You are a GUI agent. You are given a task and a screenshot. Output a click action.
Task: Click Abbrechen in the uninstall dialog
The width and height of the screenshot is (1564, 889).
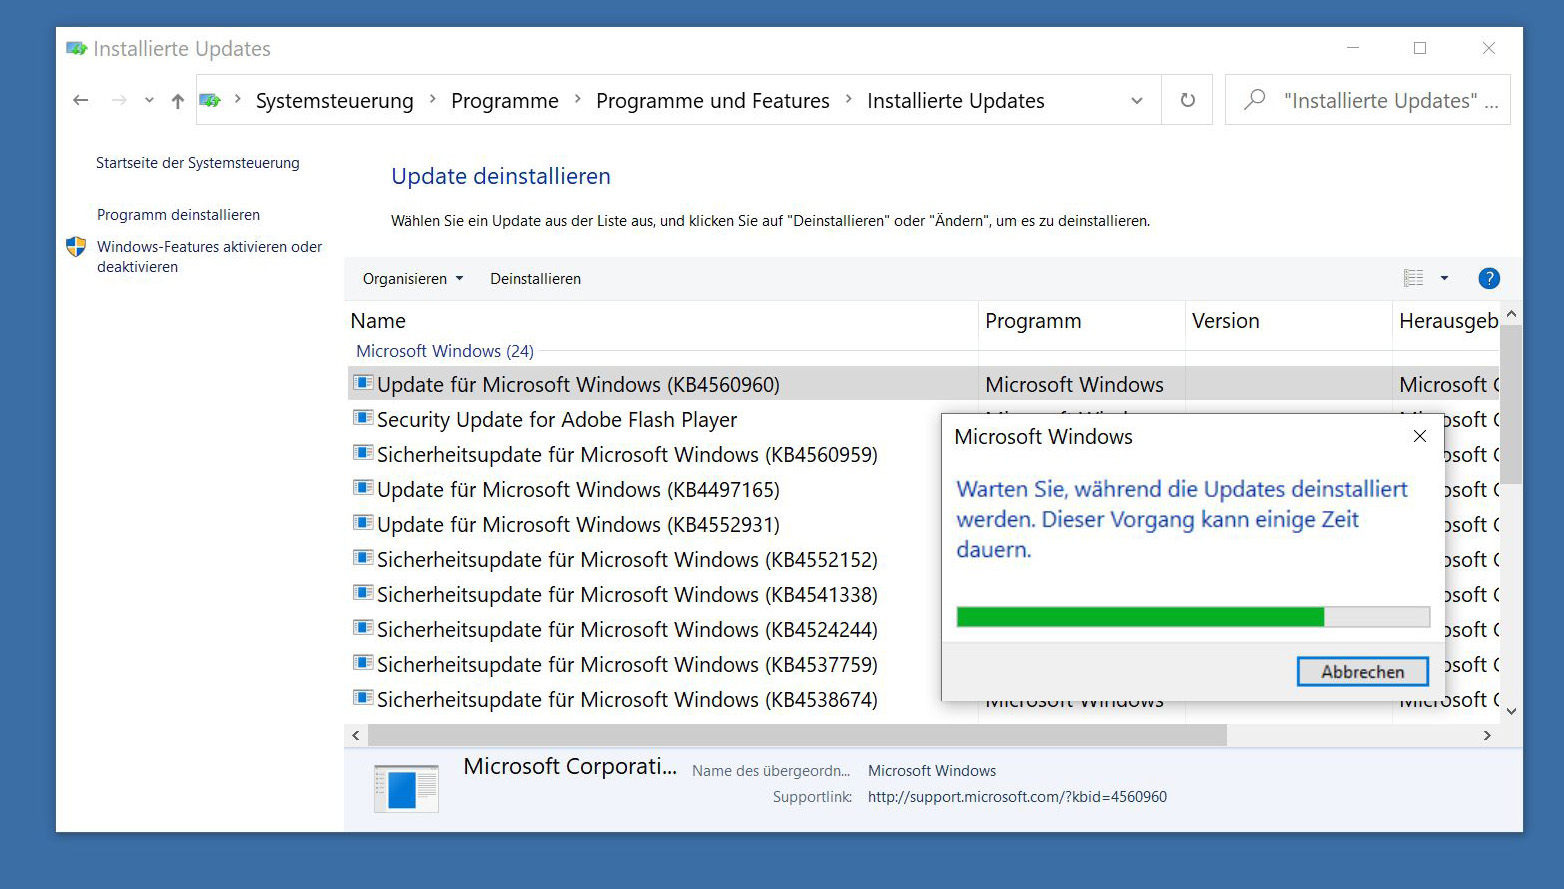(x=1362, y=672)
